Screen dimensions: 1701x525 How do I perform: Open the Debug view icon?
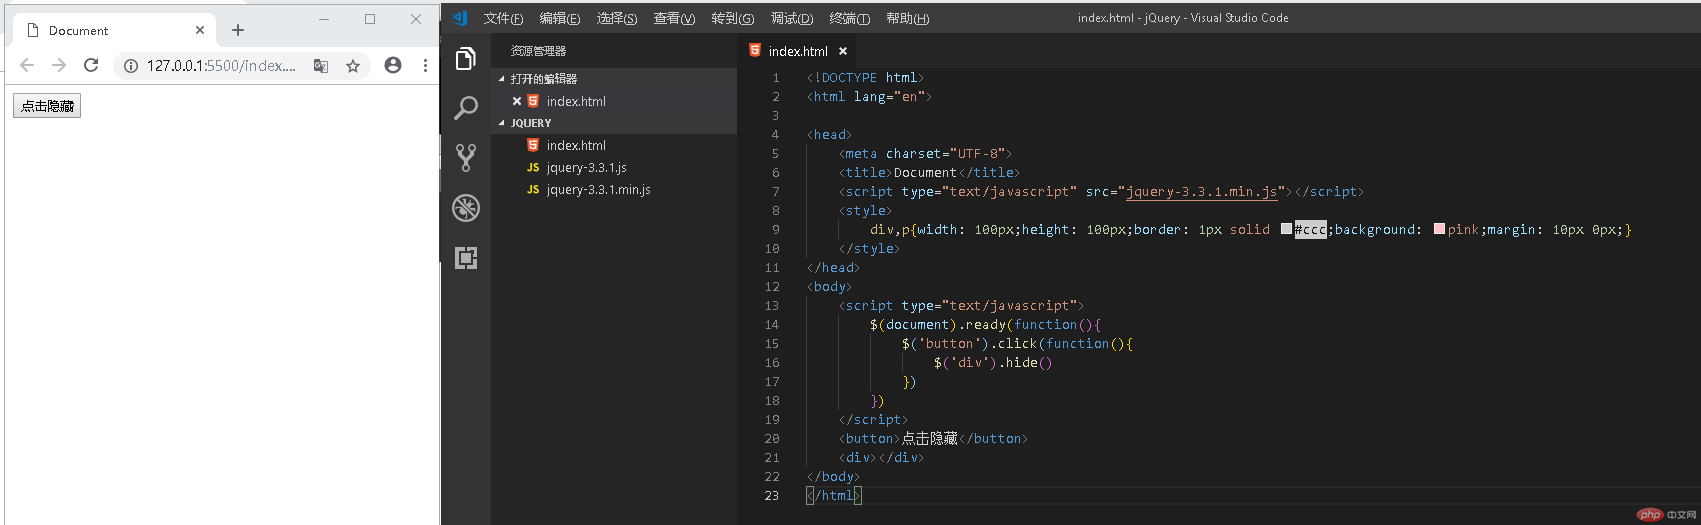click(x=466, y=208)
